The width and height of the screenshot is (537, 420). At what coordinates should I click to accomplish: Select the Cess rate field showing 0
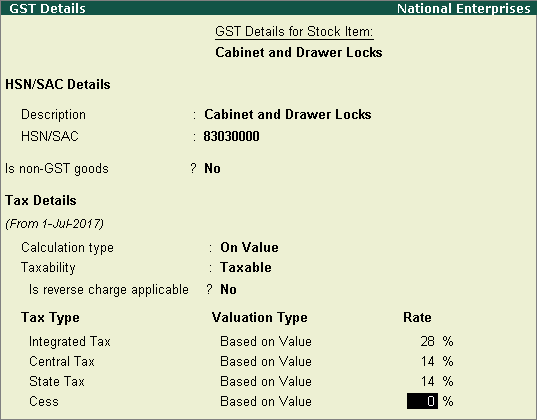click(x=422, y=401)
